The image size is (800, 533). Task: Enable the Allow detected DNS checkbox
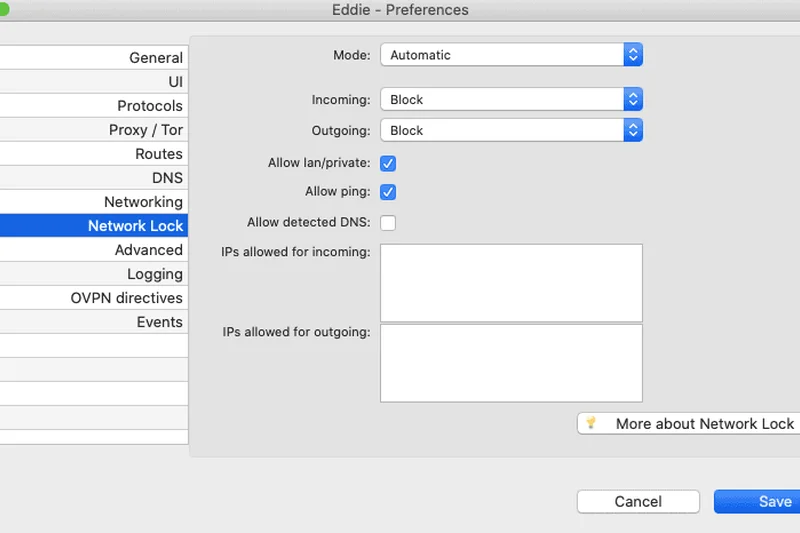(x=388, y=222)
